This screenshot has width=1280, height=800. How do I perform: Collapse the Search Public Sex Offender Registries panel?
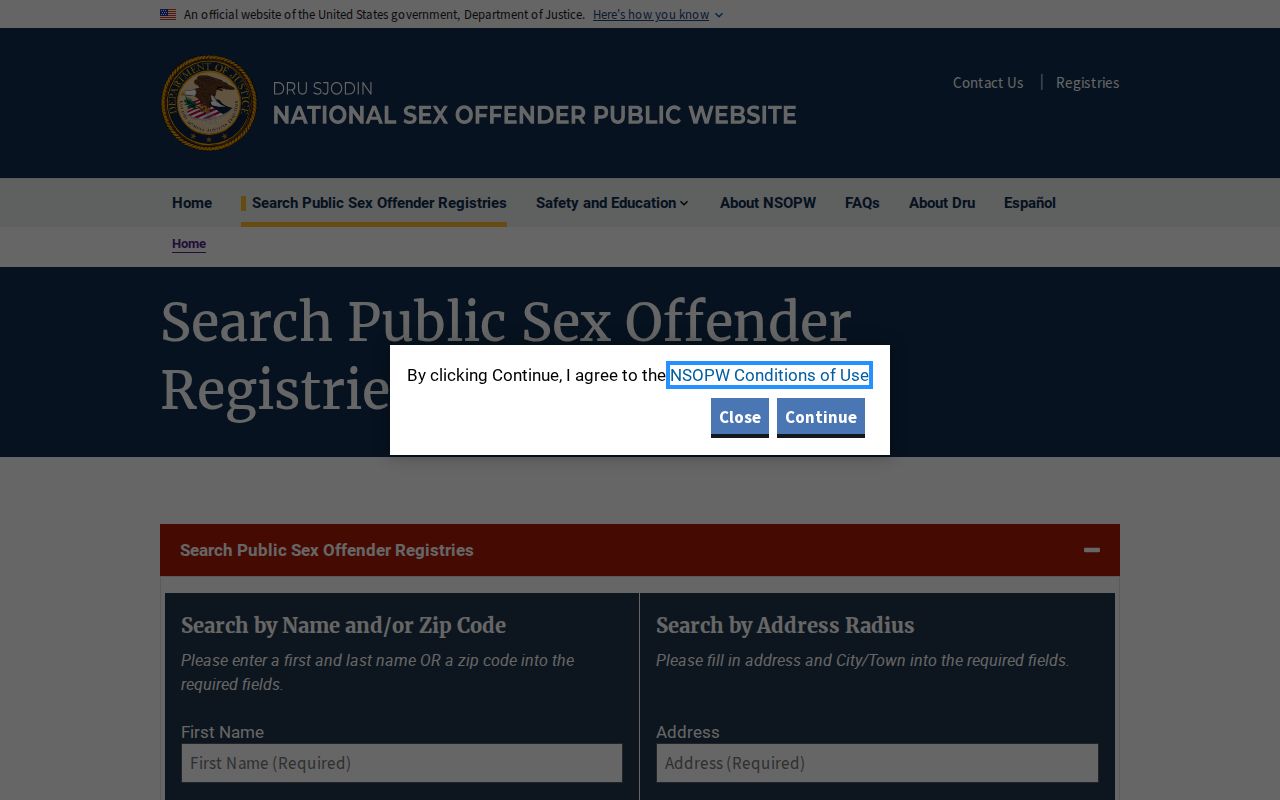pos(1092,550)
